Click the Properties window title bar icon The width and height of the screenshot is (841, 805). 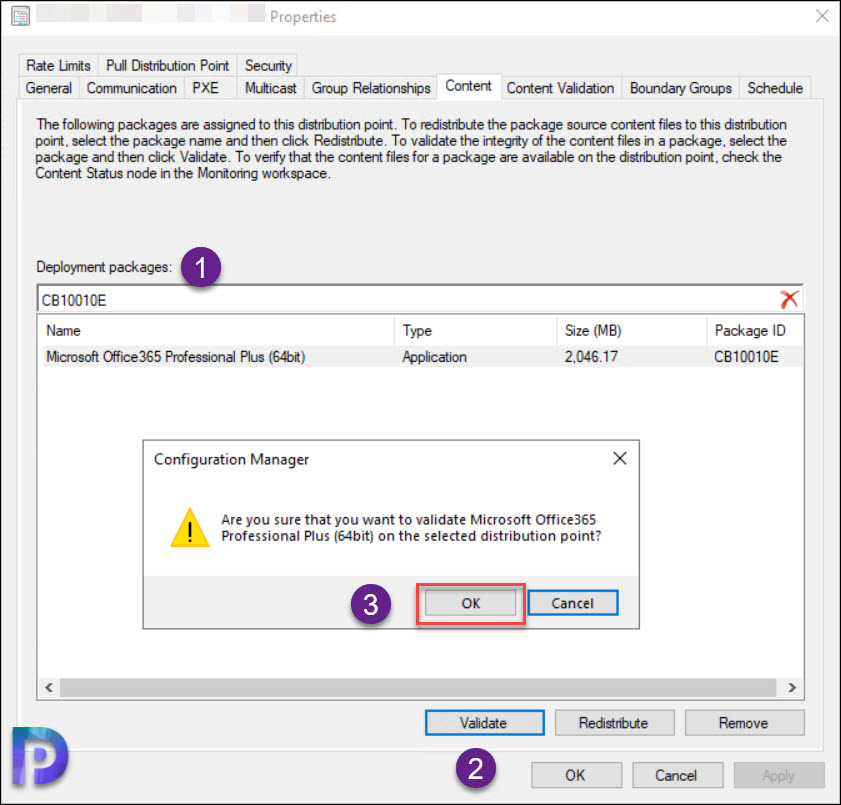(20, 16)
